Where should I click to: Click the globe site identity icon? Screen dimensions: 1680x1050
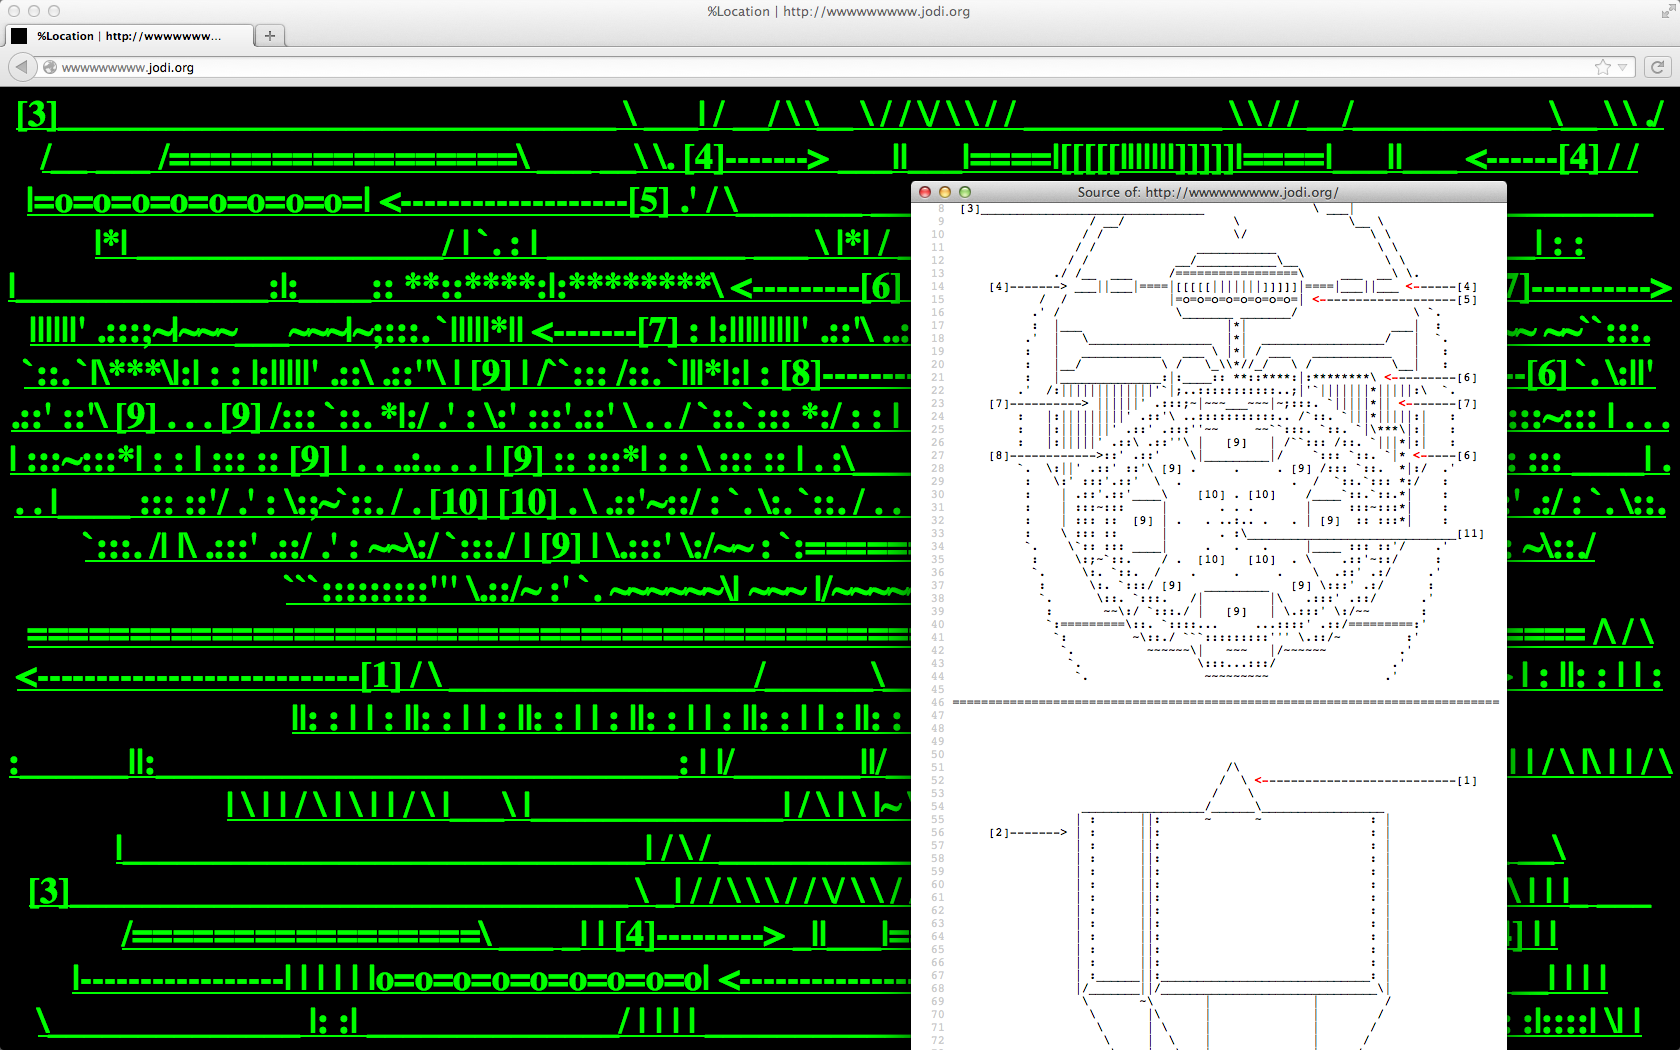click(50, 67)
